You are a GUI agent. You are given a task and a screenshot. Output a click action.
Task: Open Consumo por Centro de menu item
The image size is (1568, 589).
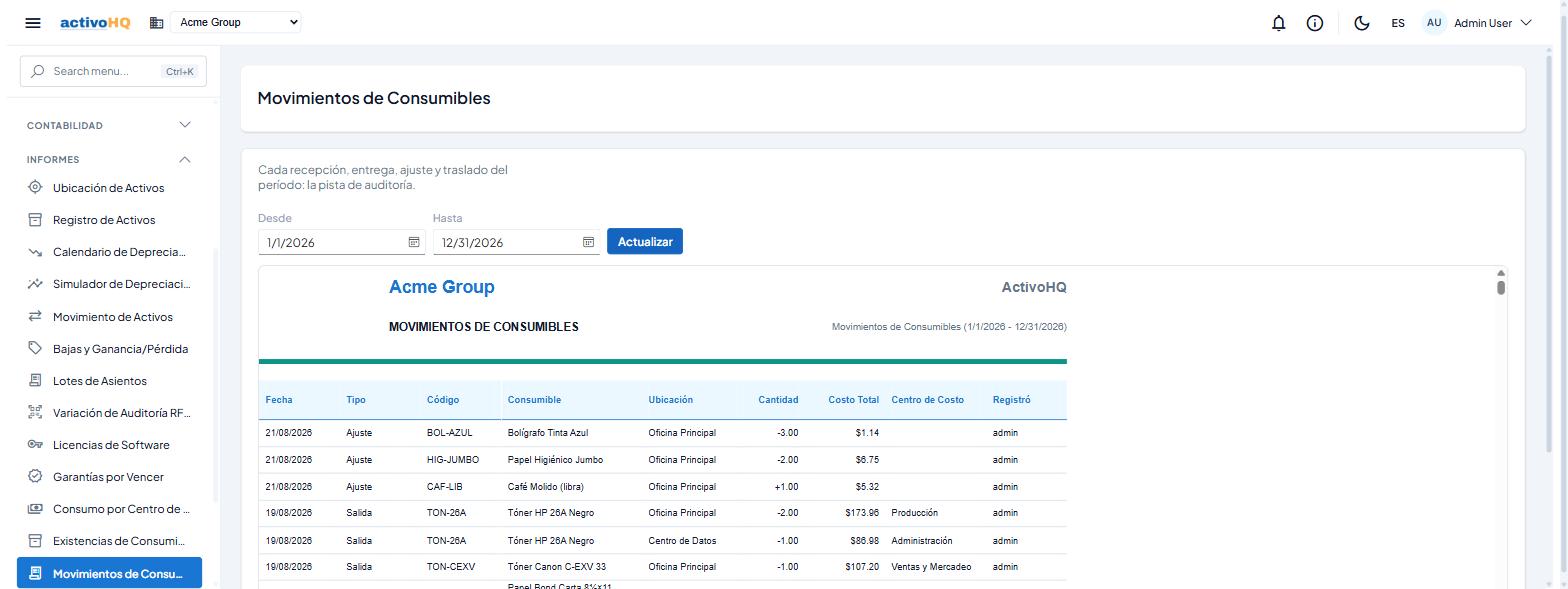pos(121,509)
